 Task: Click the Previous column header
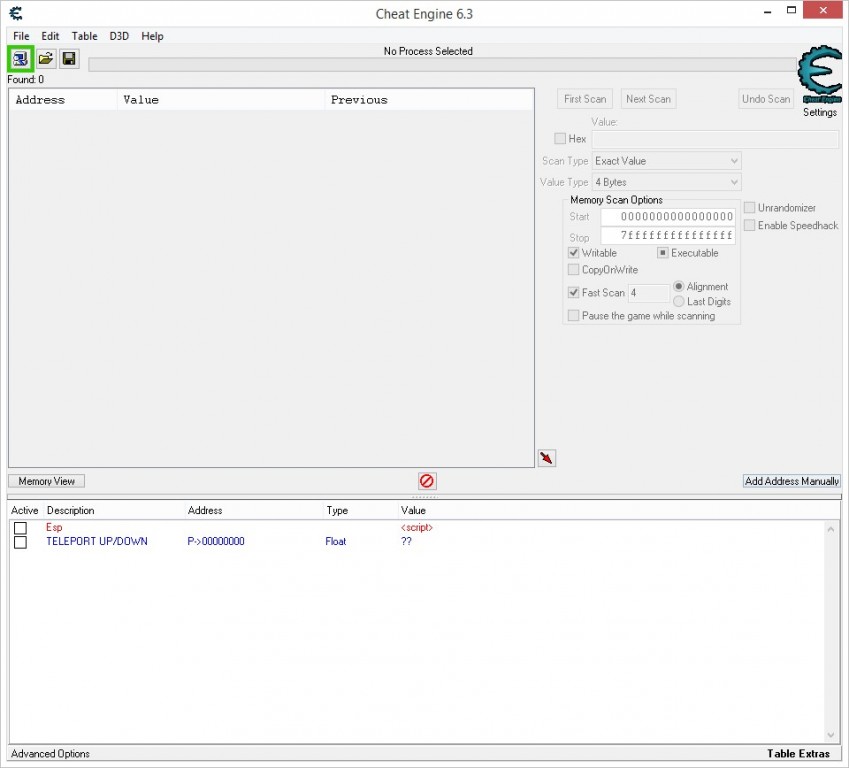point(429,100)
